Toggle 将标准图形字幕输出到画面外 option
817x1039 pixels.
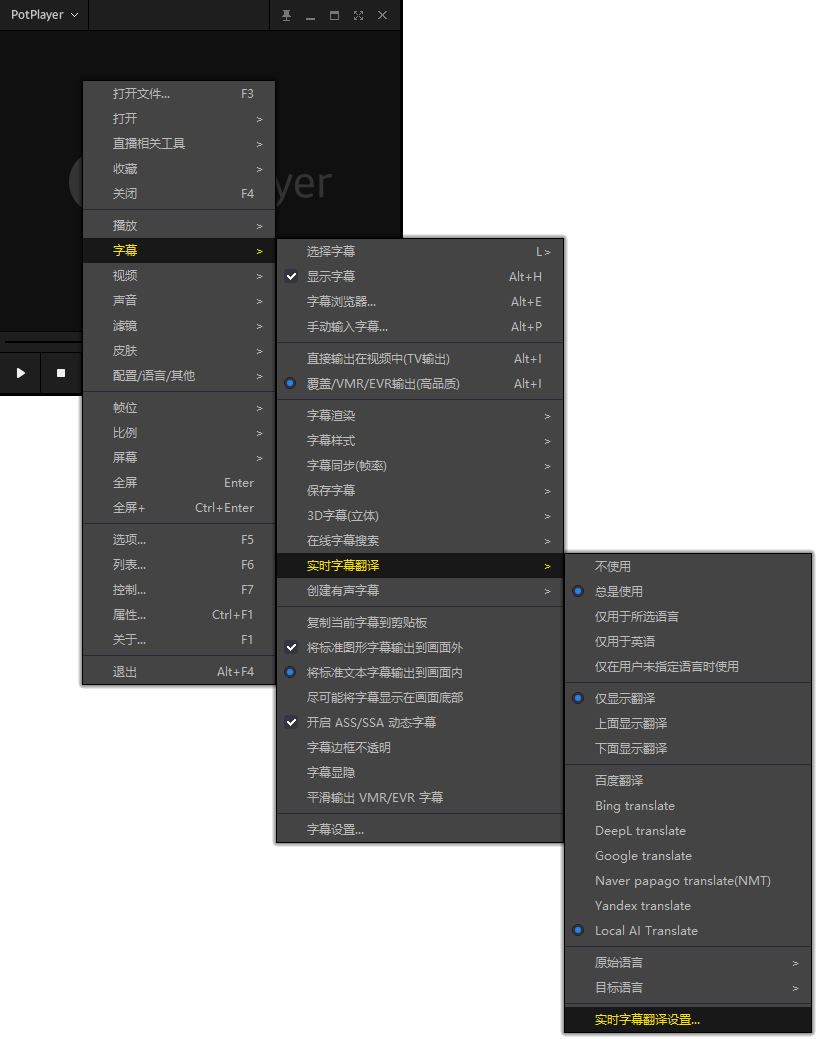(x=420, y=647)
